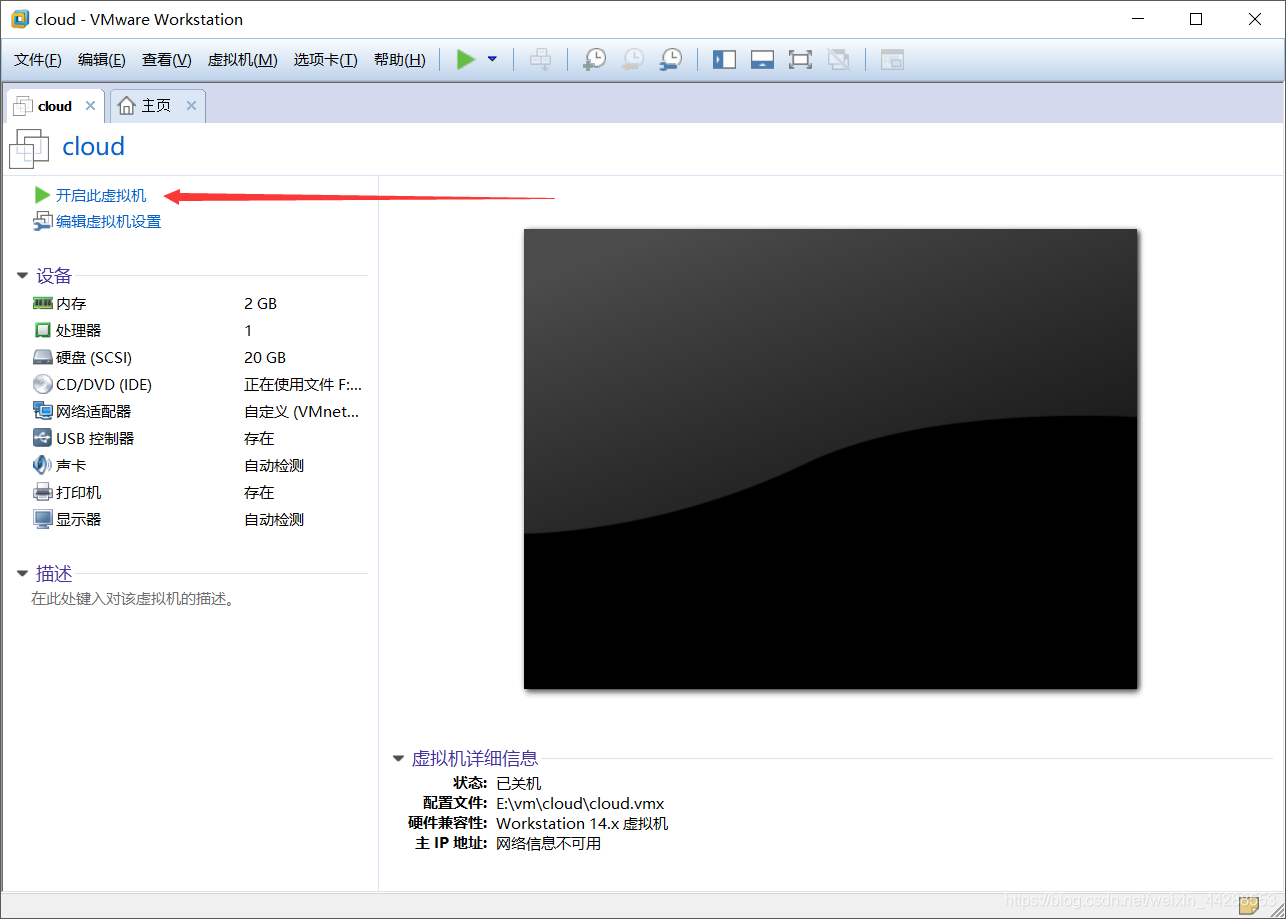This screenshot has width=1286, height=919.
Task: Open the 文件(F) menu
Action: (38, 60)
